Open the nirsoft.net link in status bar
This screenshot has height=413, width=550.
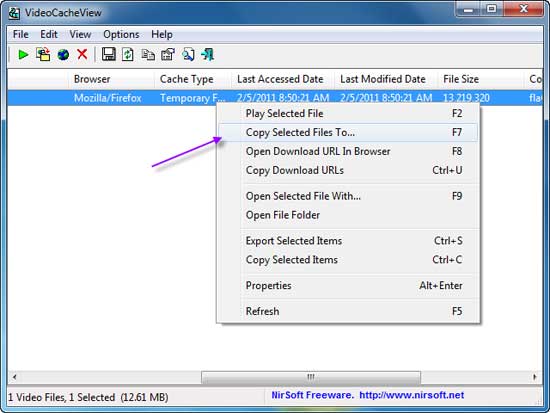(x=411, y=395)
